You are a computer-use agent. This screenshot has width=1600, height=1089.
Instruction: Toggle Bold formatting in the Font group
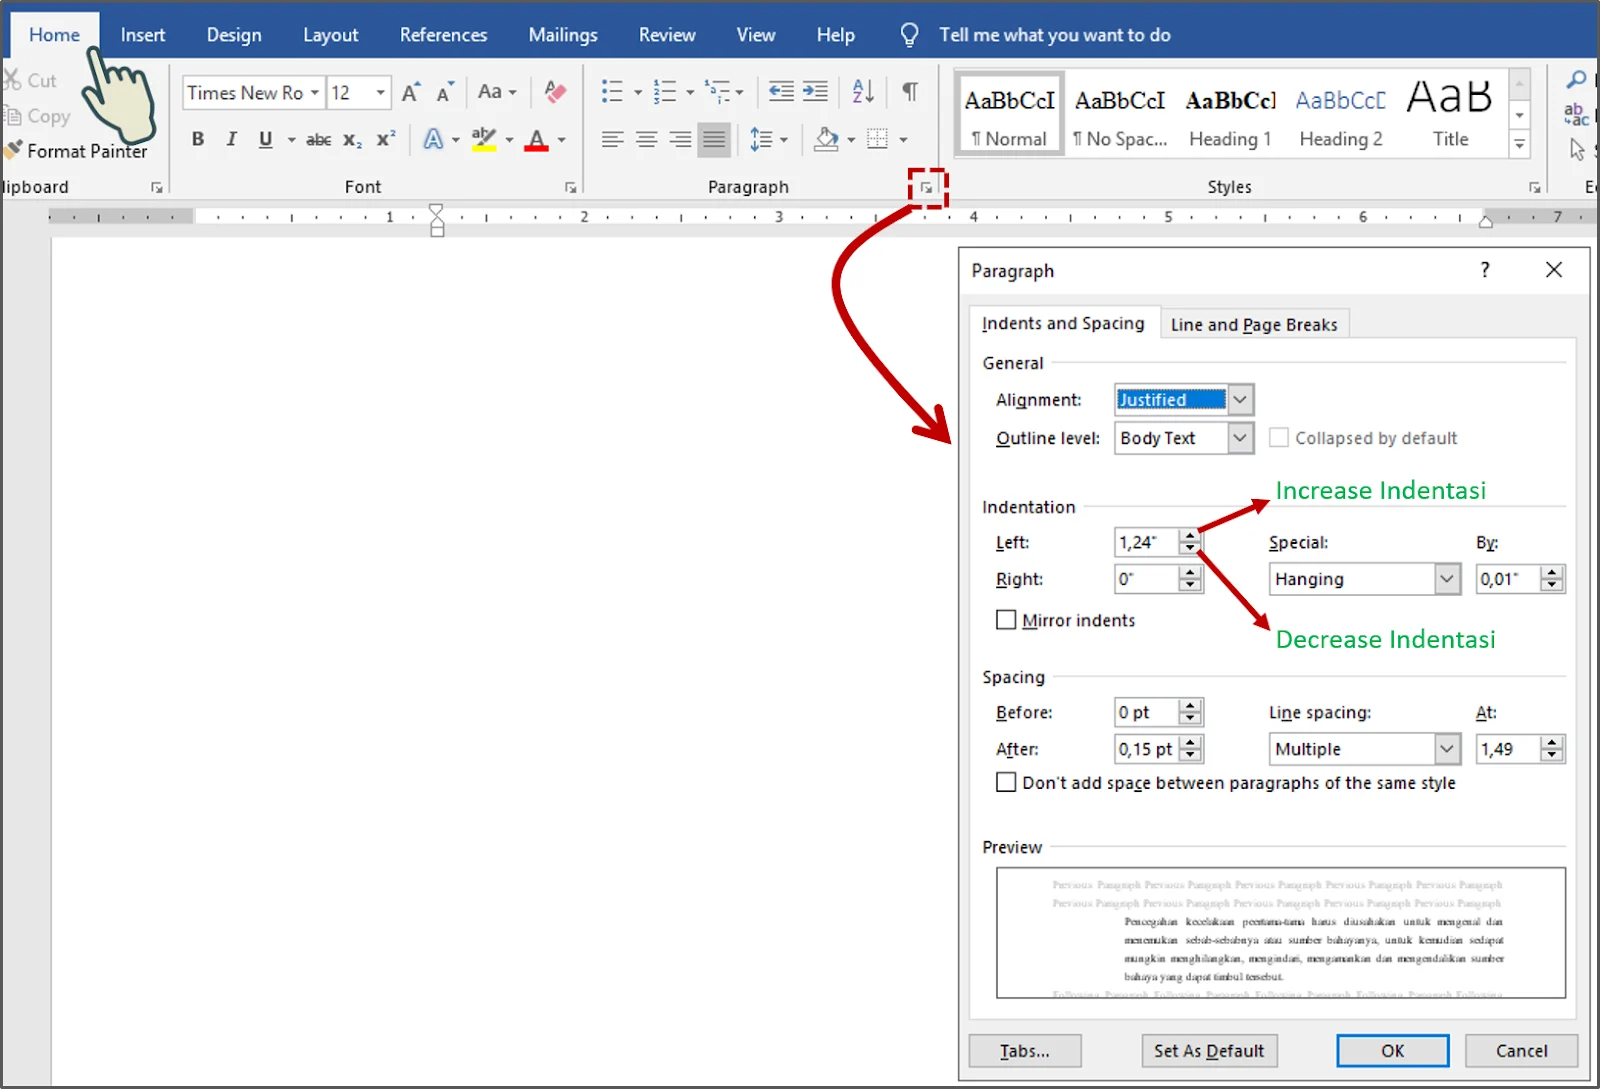tap(198, 139)
